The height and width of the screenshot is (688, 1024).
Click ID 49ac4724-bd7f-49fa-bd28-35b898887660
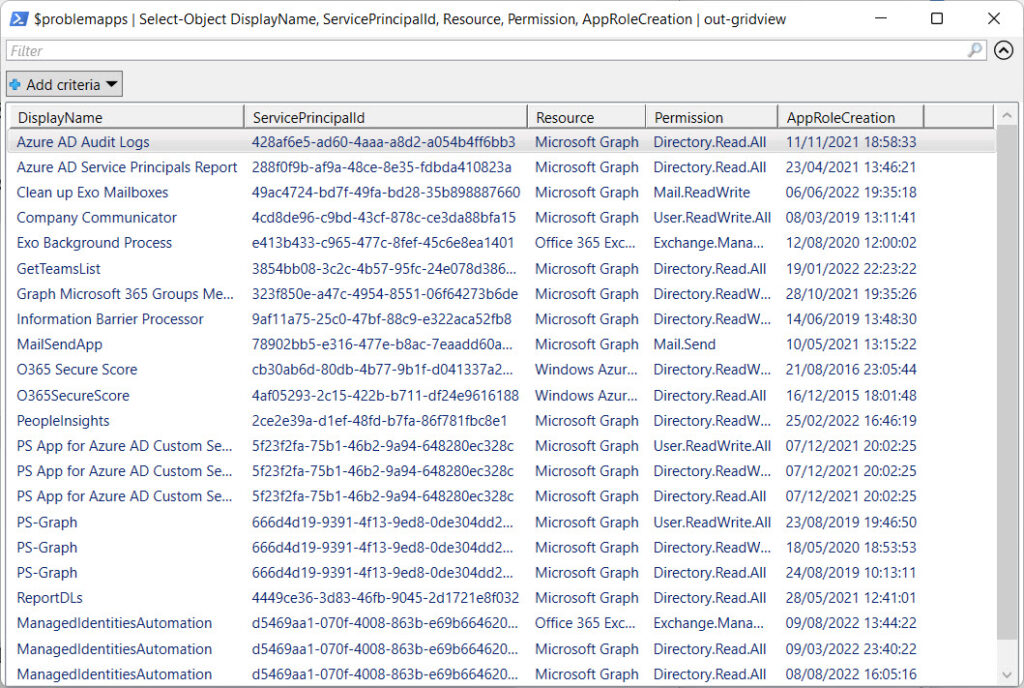coord(386,193)
